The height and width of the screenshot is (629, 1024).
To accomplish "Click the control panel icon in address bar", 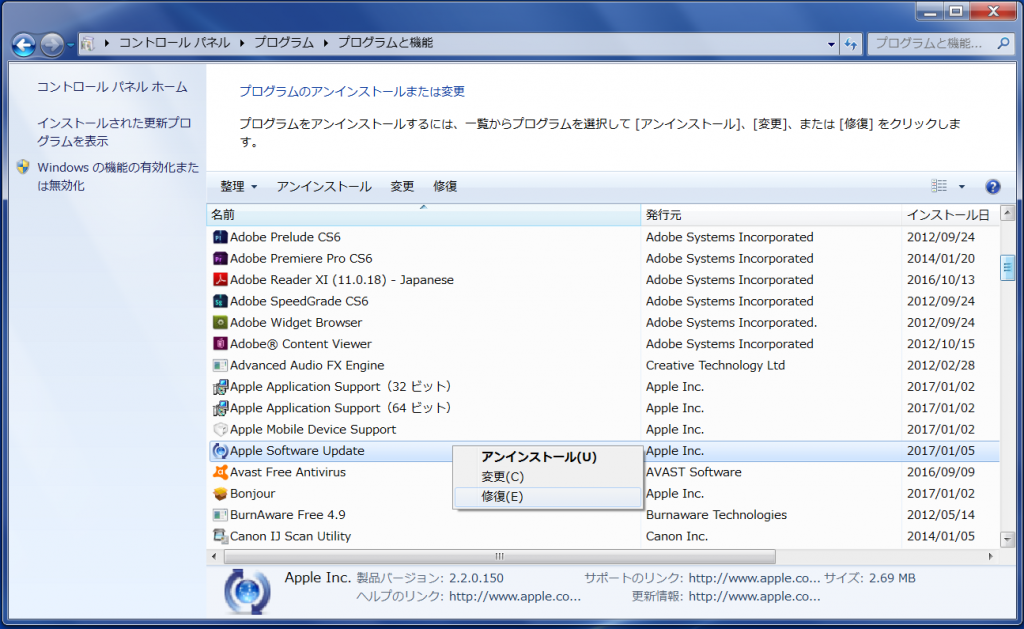I will coord(88,44).
